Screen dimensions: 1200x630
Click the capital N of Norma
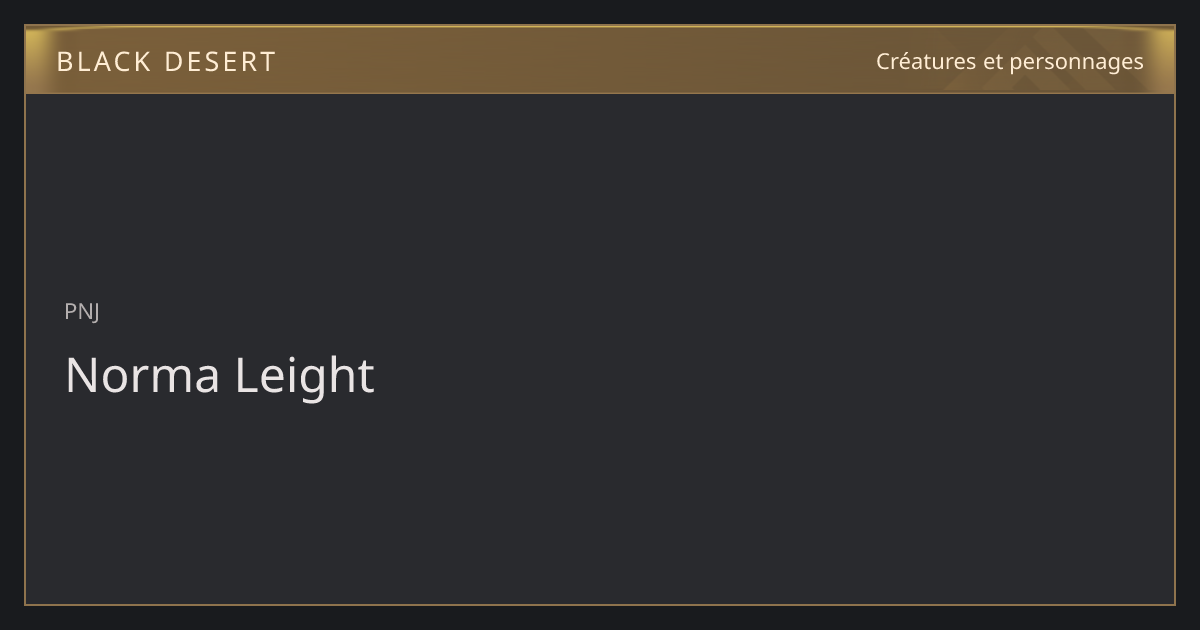pyautogui.click(x=80, y=376)
